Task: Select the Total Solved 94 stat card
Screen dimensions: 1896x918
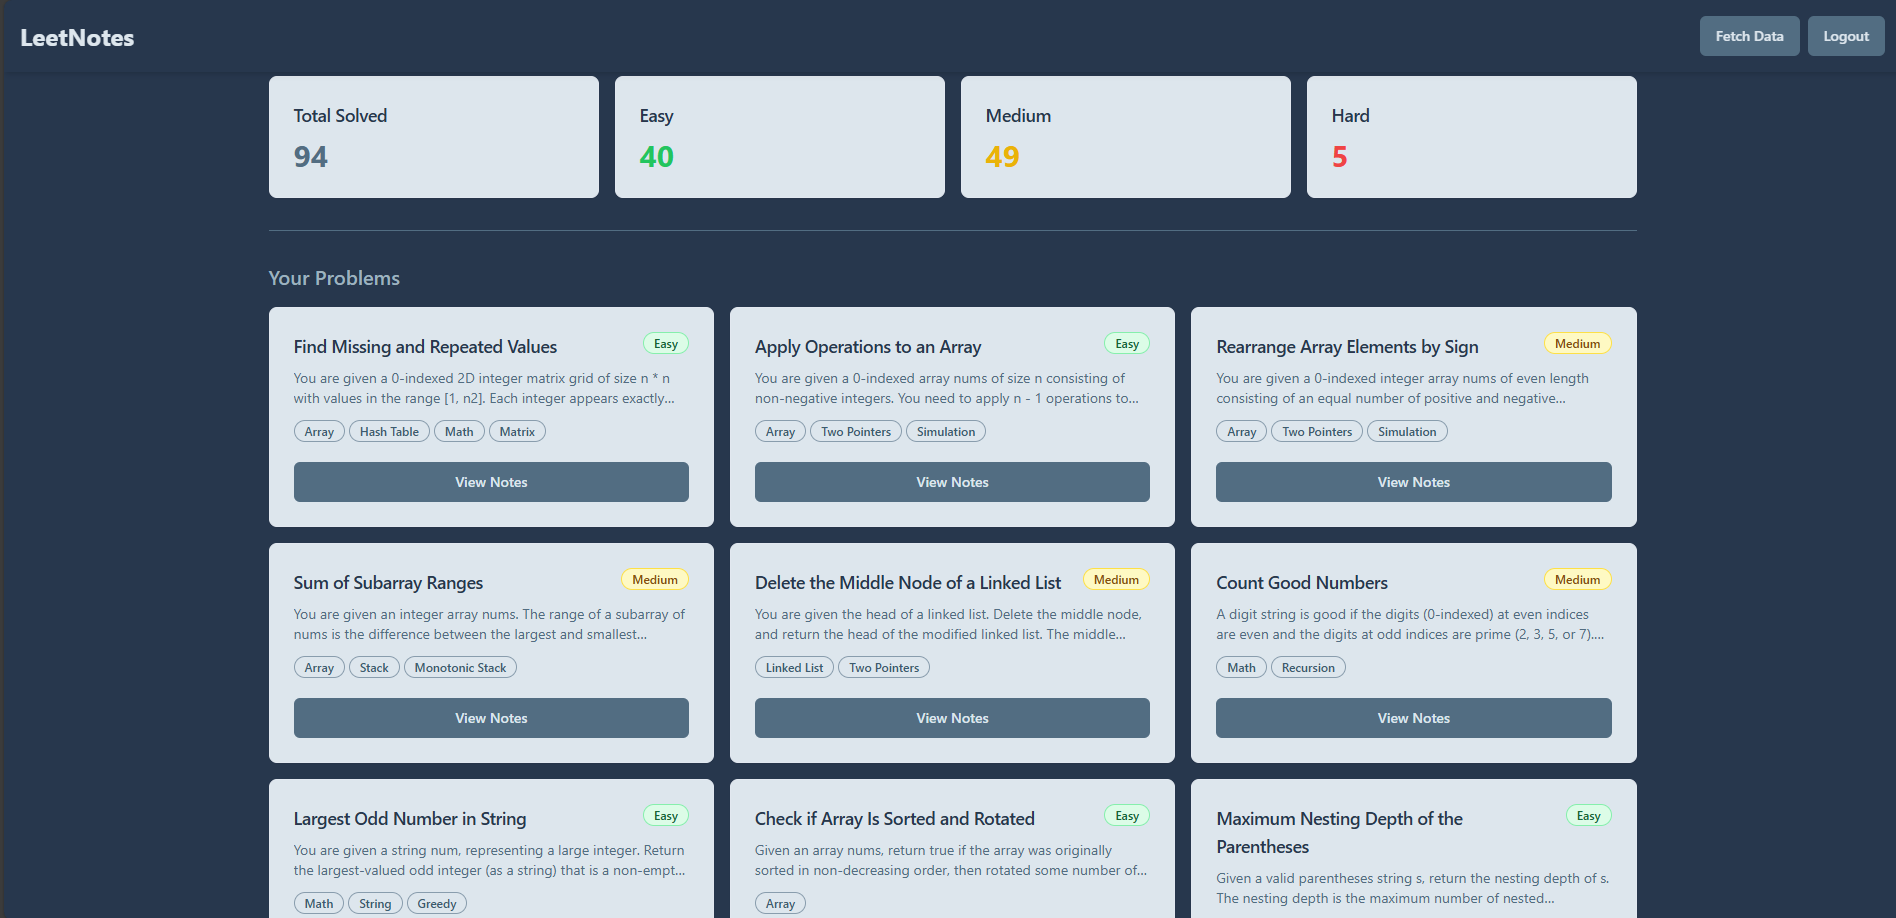Action: pos(434,137)
